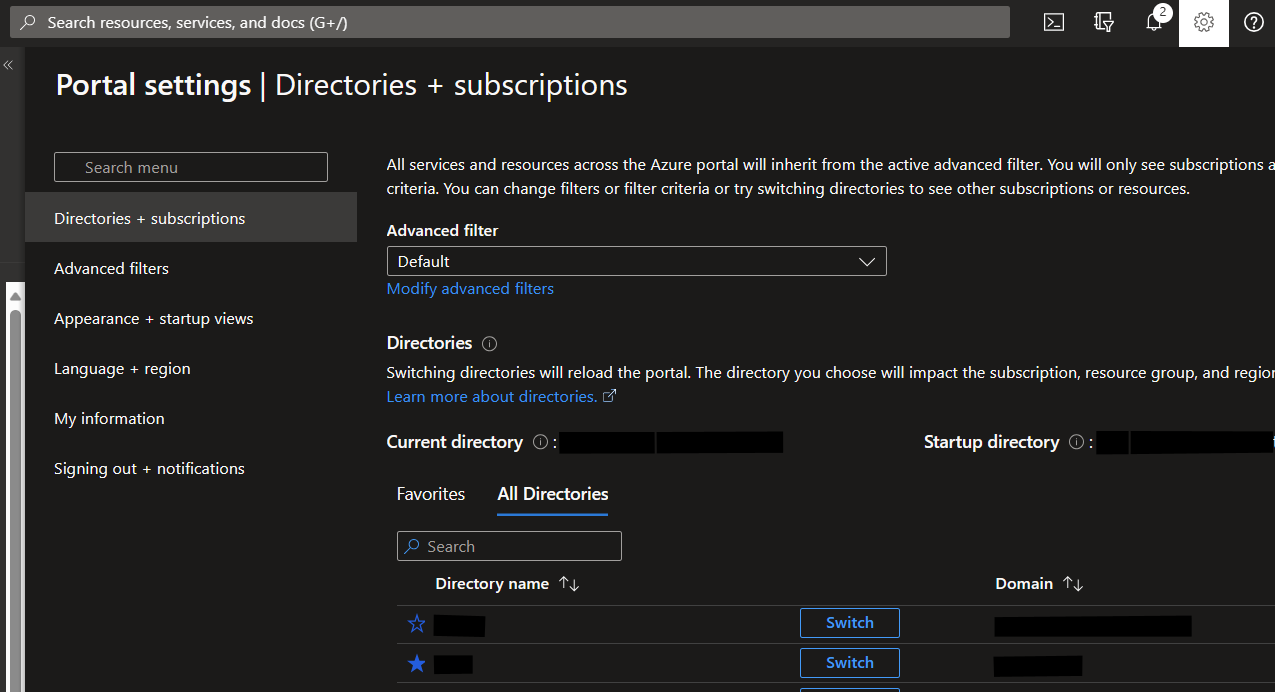Focus the directories Search box
1275x692 pixels.
pos(509,546)
